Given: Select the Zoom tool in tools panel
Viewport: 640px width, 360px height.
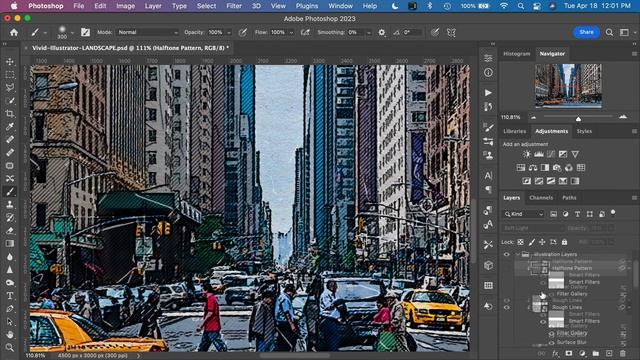Looking at the screenshot, I should point(10,347).
